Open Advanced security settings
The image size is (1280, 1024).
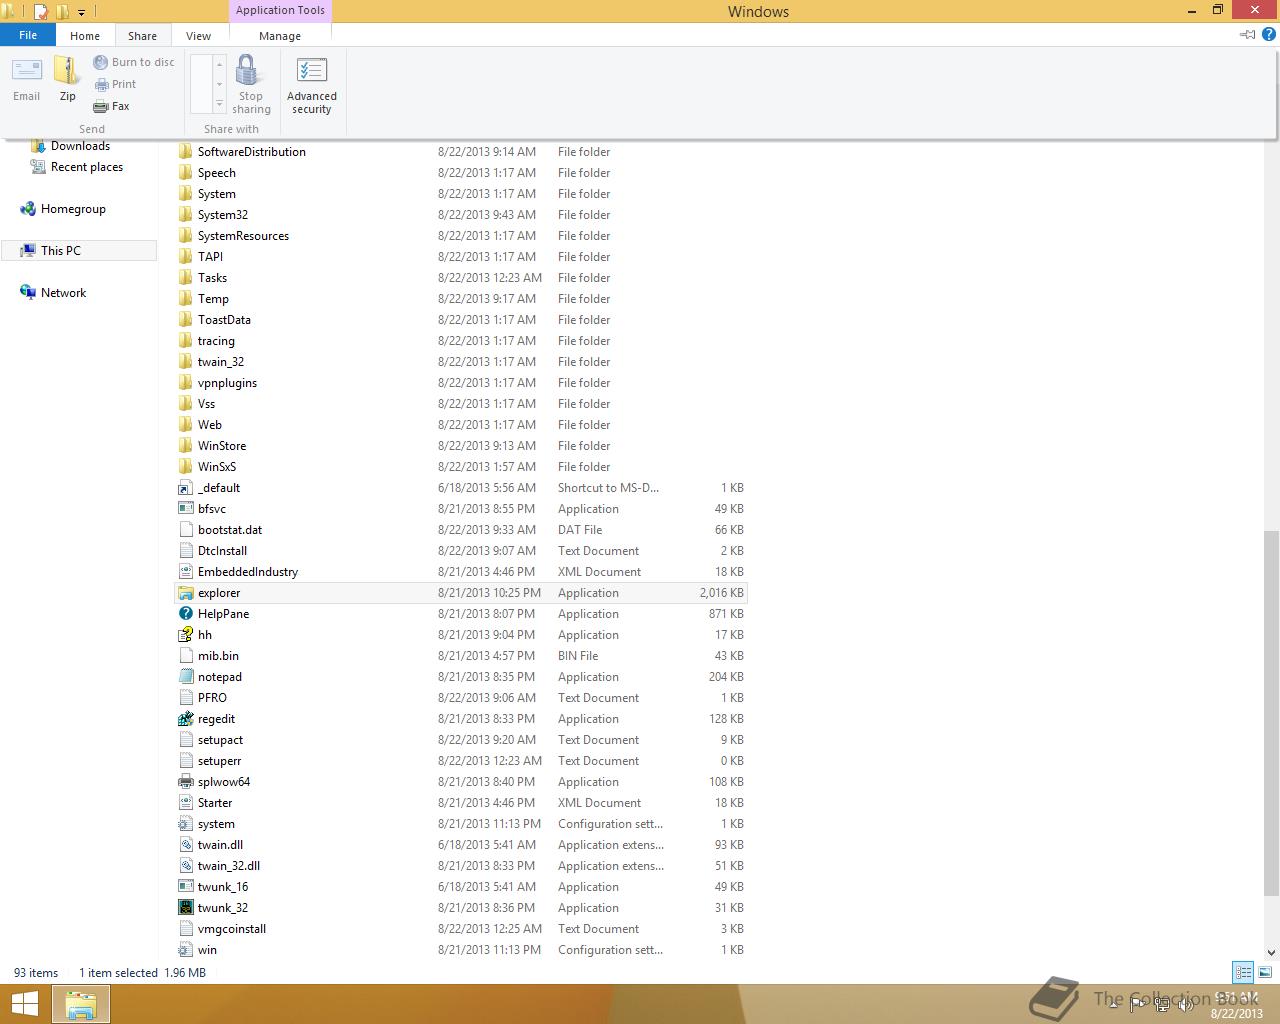coord(311,86)
